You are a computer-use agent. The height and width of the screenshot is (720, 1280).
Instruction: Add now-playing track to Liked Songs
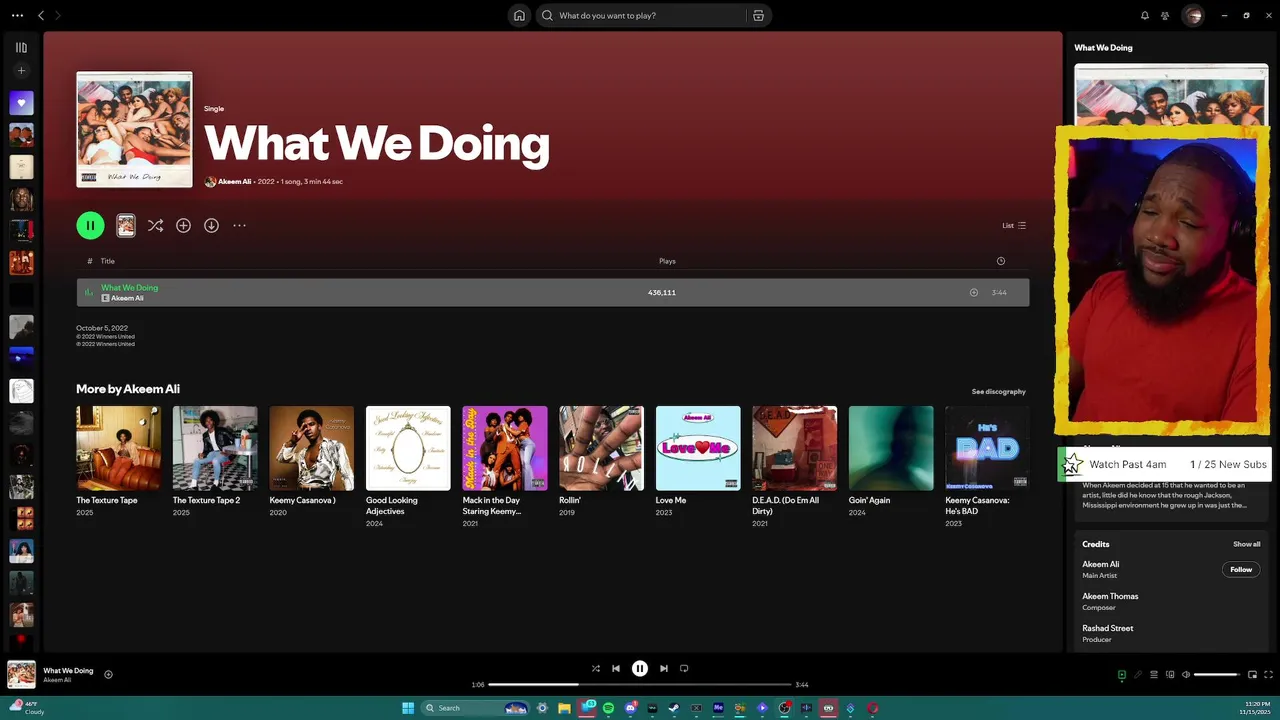tap(108, 674)
